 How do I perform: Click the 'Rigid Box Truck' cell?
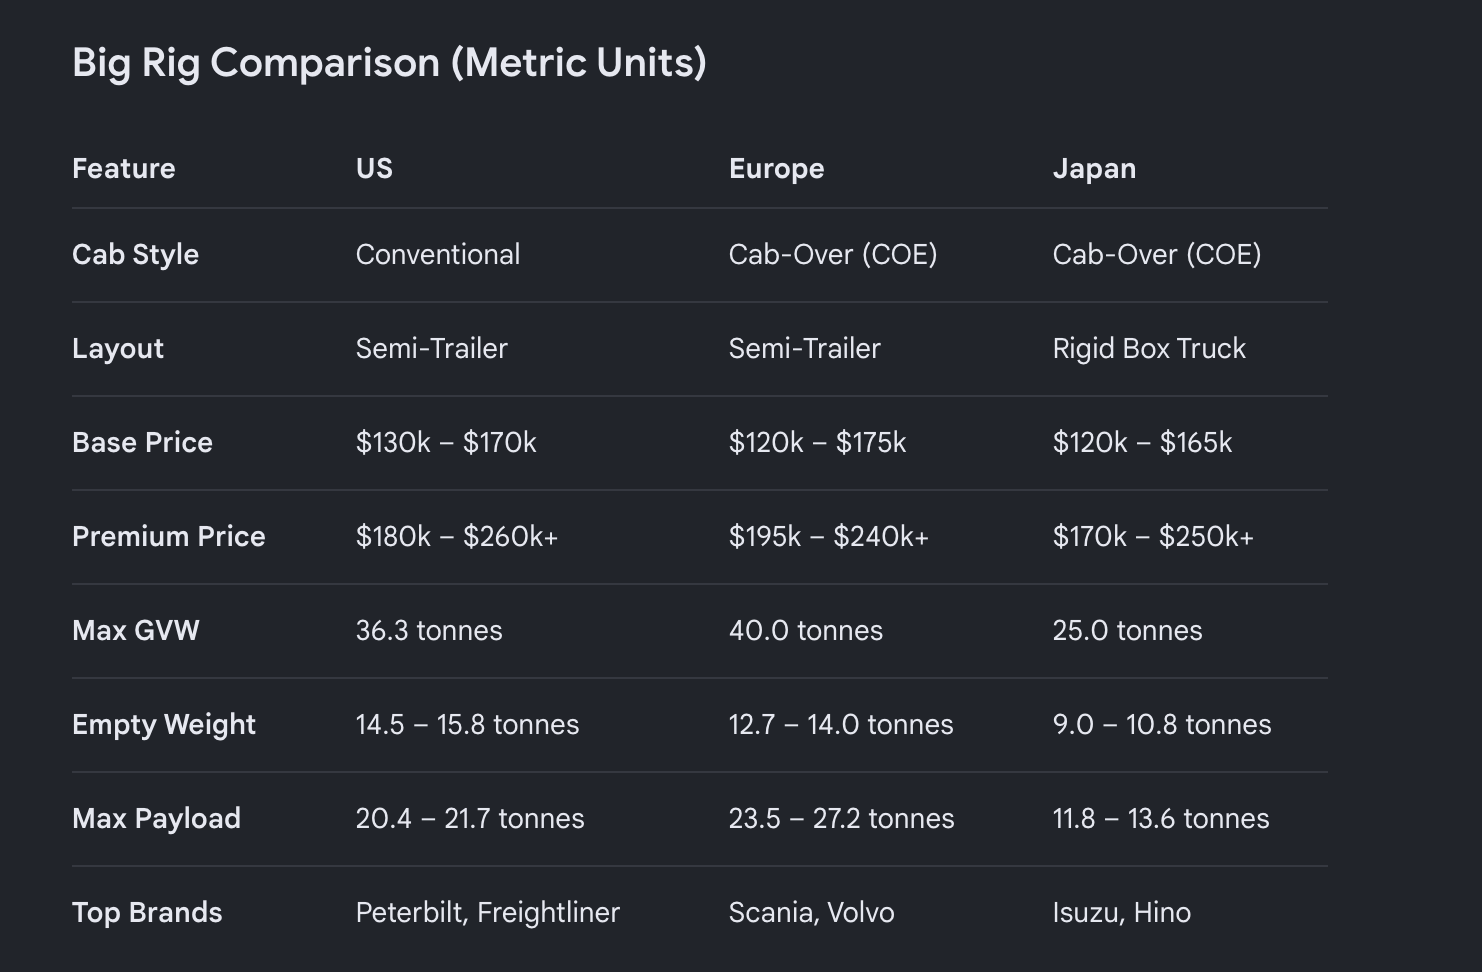[x=1149, y=348]
